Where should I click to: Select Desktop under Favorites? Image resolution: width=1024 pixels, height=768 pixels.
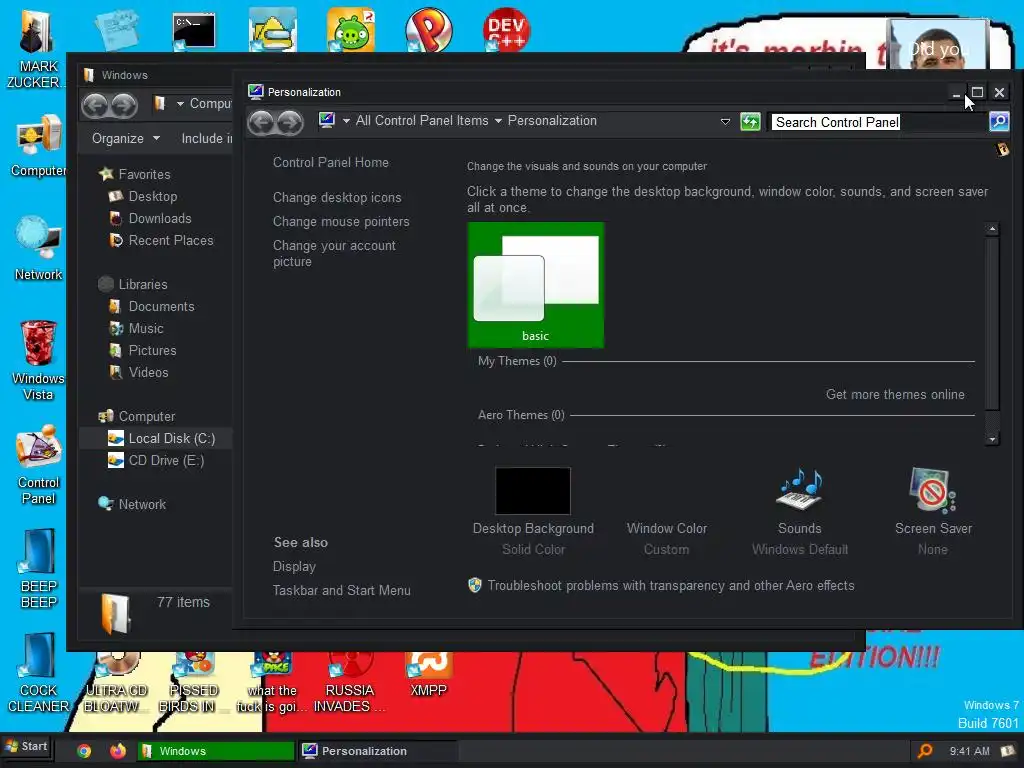tap(153, 197)
